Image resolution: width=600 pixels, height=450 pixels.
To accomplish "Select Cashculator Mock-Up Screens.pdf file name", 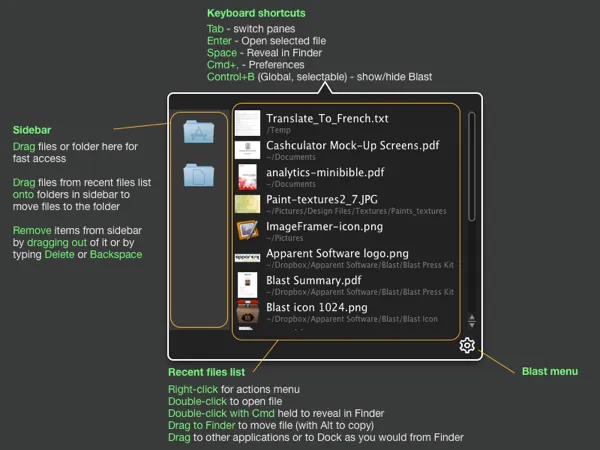I will [x=353, y=145].
